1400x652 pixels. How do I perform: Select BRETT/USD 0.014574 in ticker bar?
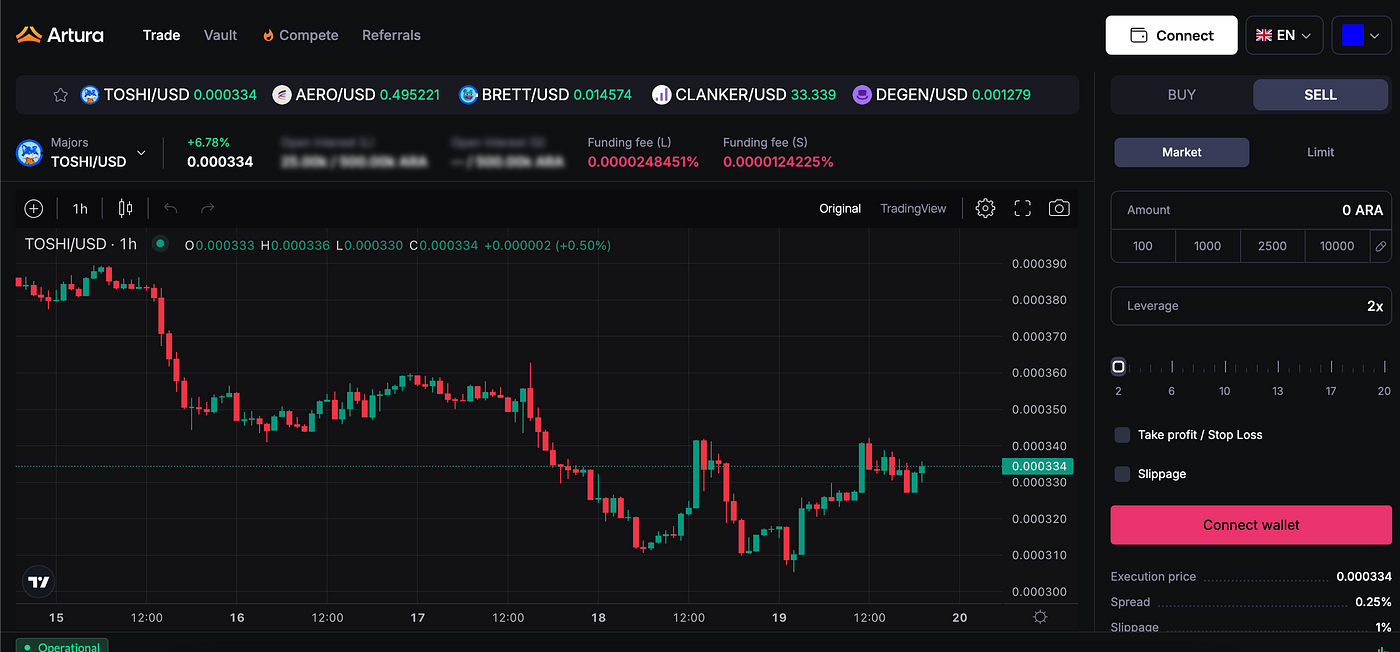point(545,95)
